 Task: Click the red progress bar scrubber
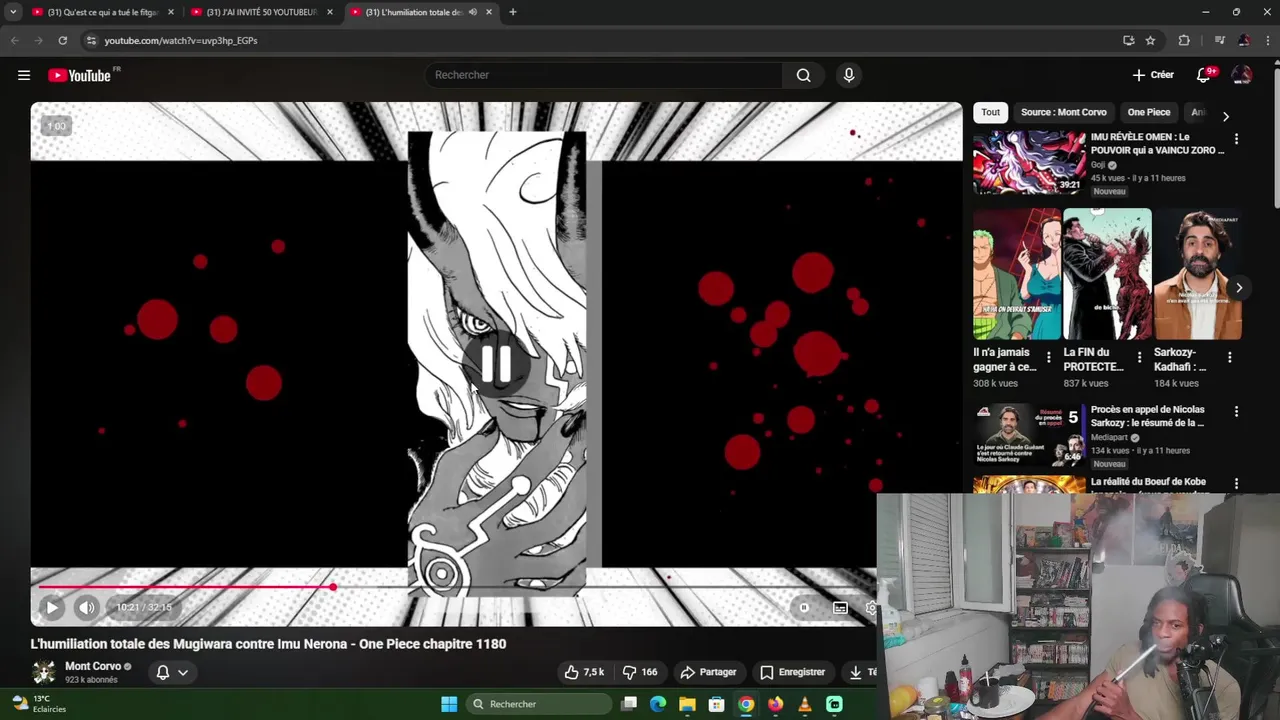pos(333,587)
